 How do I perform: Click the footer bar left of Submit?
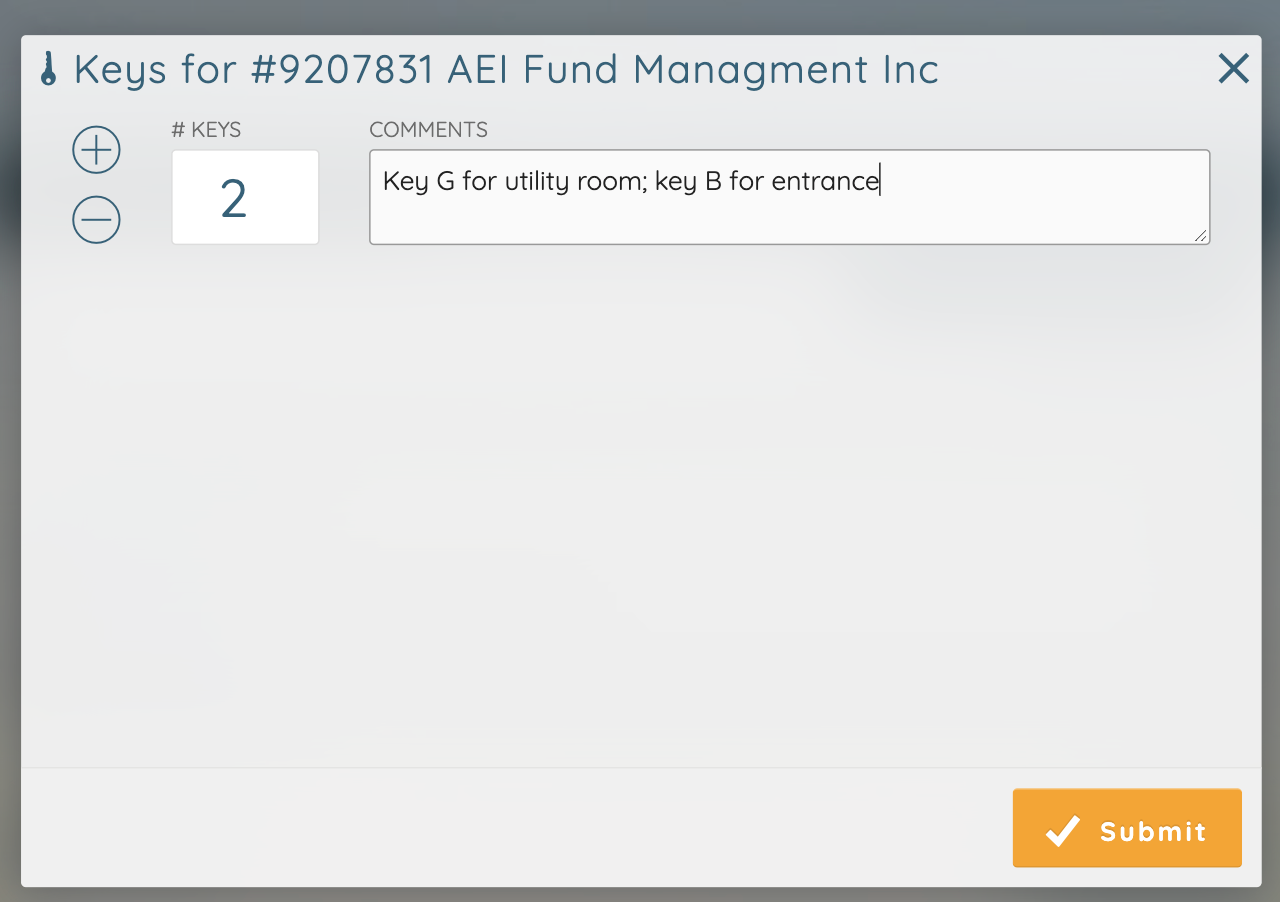pos(515,828)
